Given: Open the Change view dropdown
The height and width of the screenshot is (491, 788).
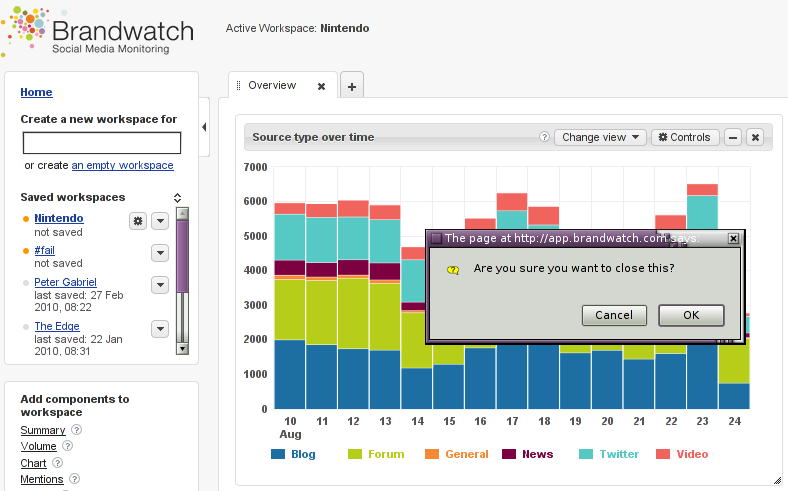Looking at the screenshot, I should click(x=600, y=137).
